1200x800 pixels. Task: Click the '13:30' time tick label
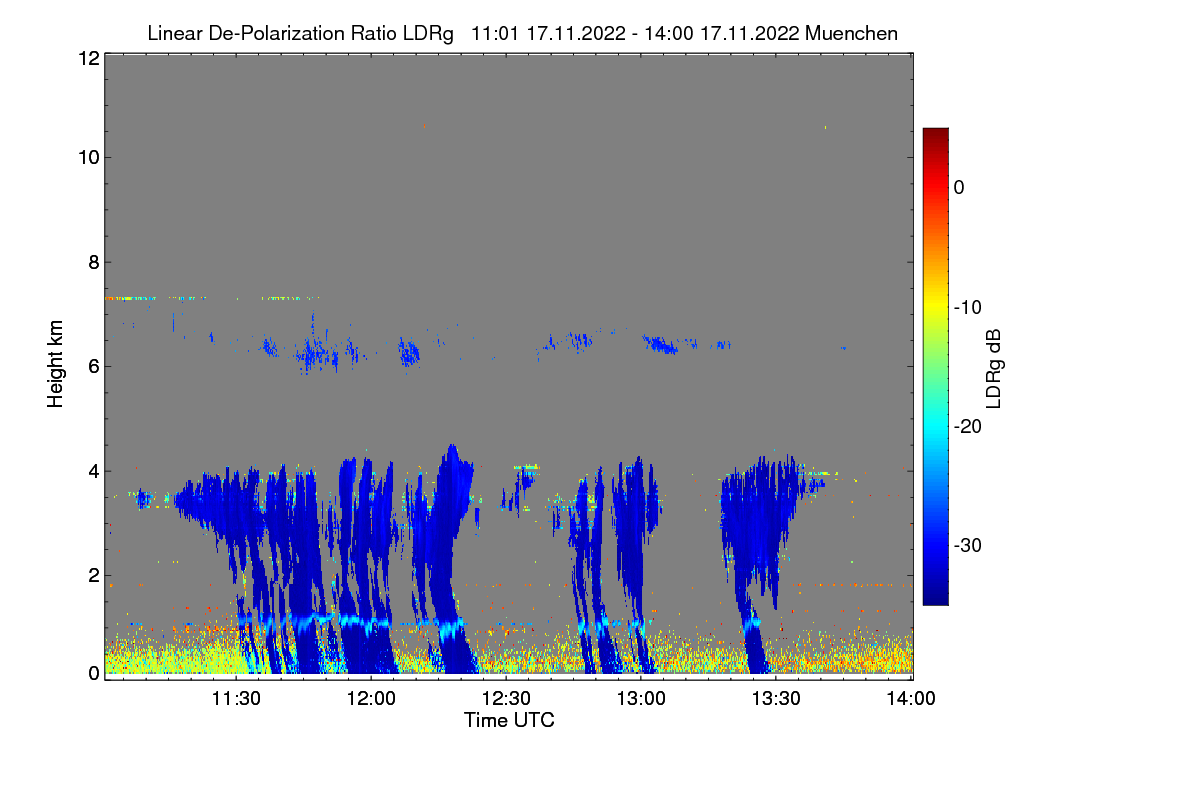point(776,699)
